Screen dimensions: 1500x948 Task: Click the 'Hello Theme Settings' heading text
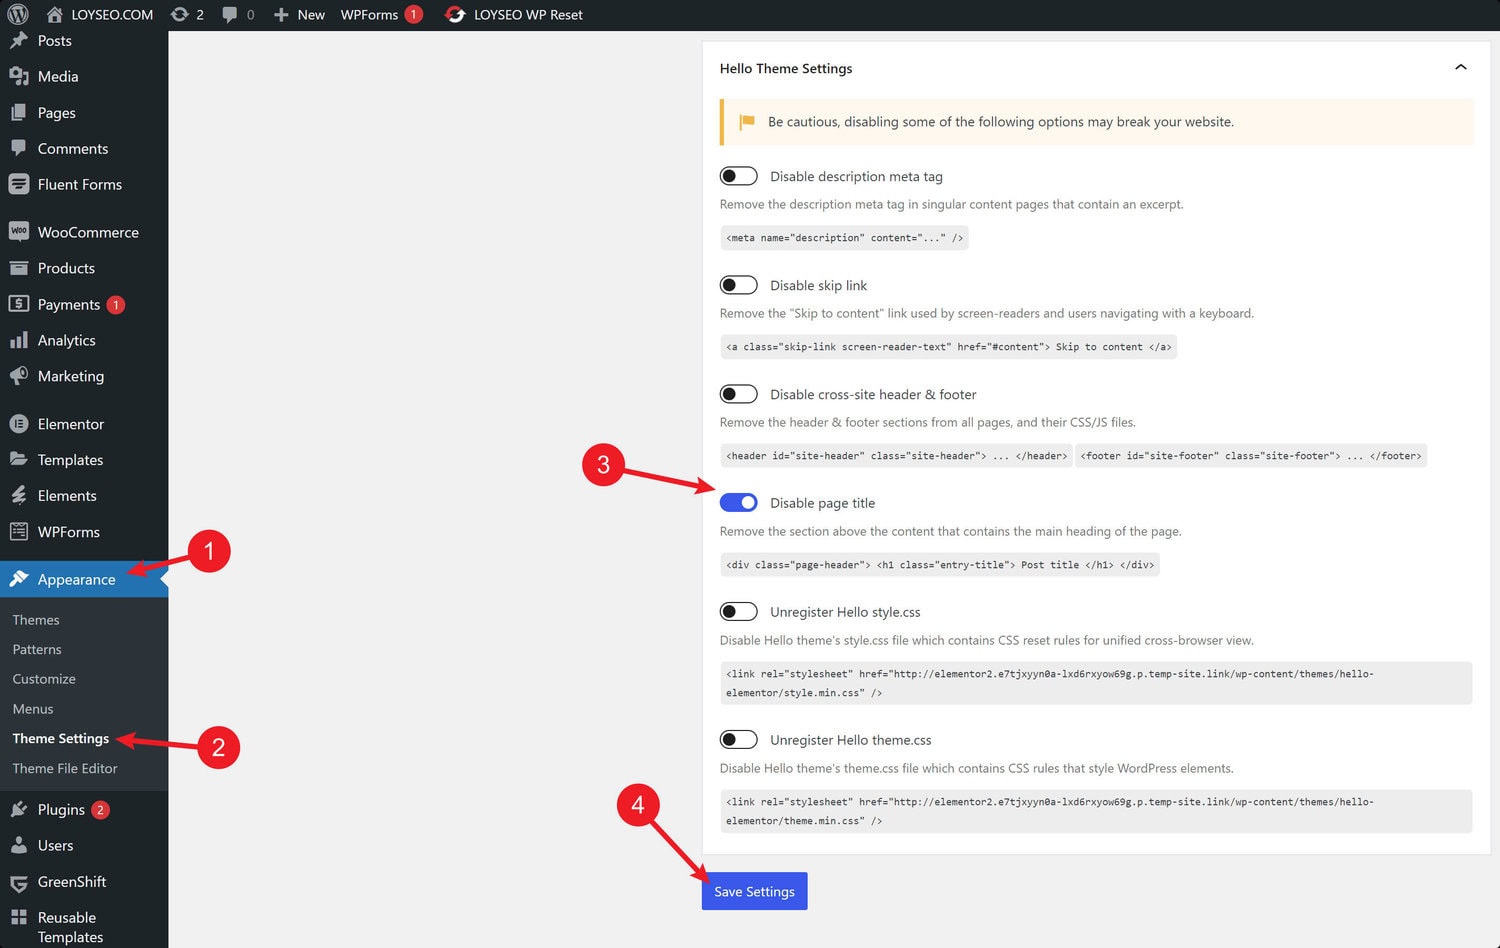pos(786,68)
